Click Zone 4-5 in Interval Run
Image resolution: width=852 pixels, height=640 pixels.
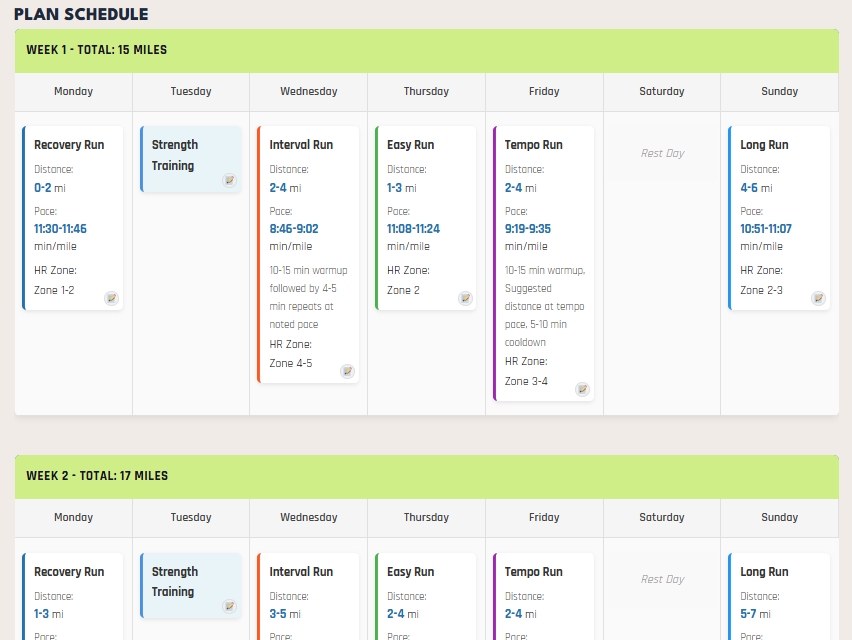point(291,363)
